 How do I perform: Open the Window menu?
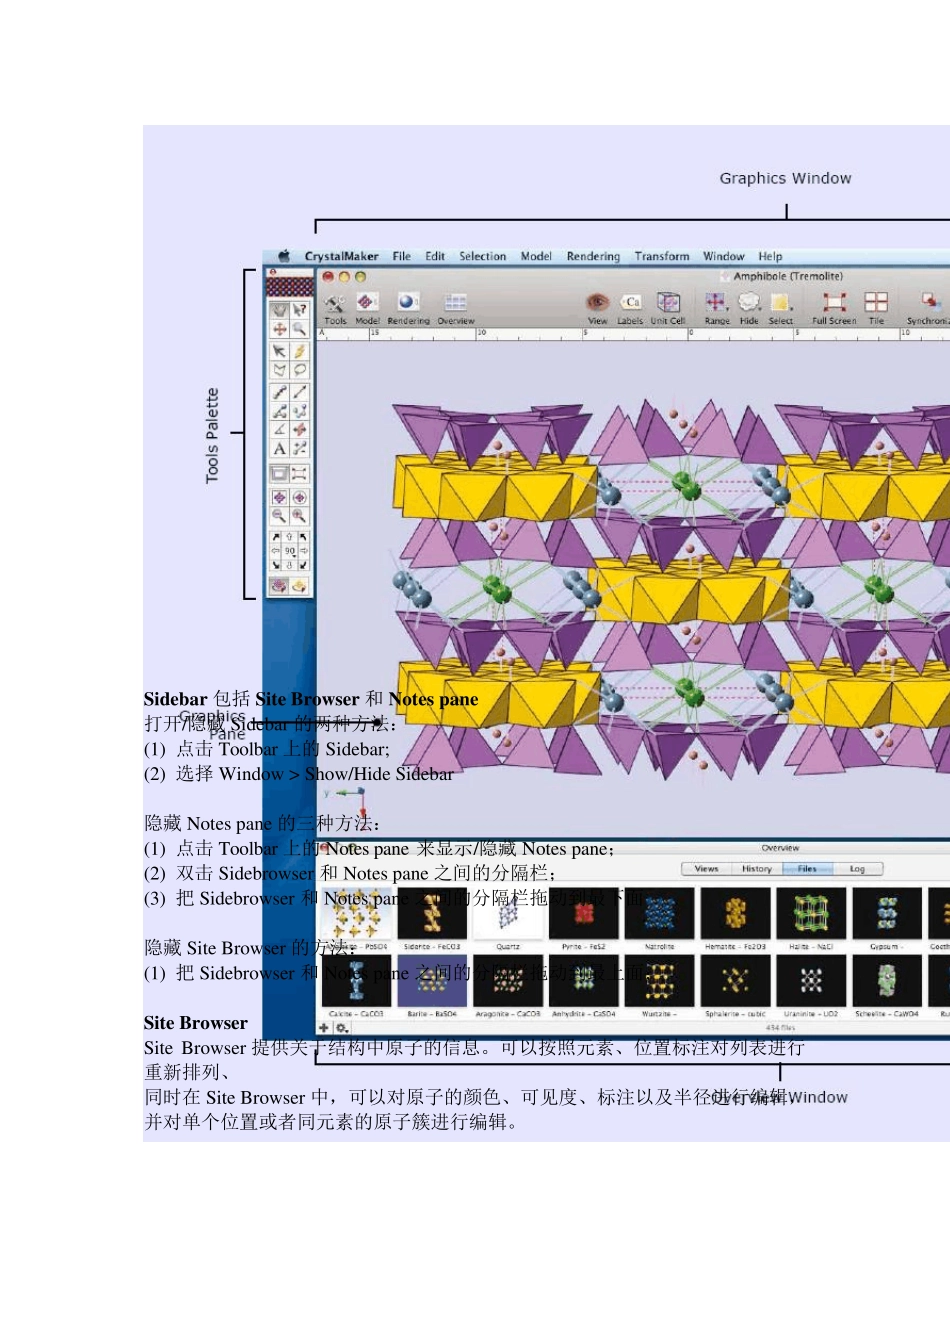(724, 256)
